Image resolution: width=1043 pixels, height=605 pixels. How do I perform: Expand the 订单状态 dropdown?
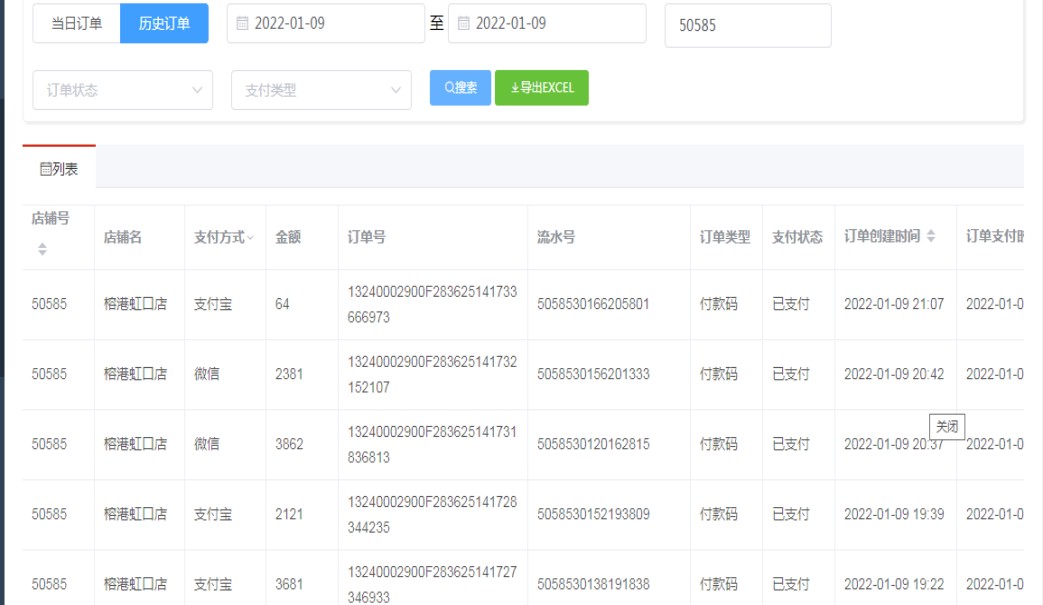point(122,90)
